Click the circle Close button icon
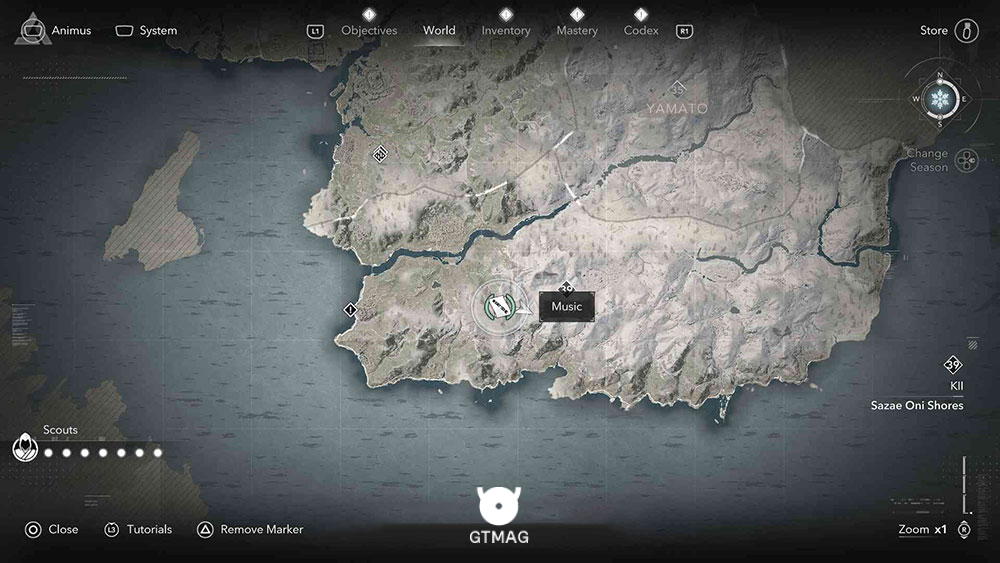1000x563 pixels. [33, 529]
